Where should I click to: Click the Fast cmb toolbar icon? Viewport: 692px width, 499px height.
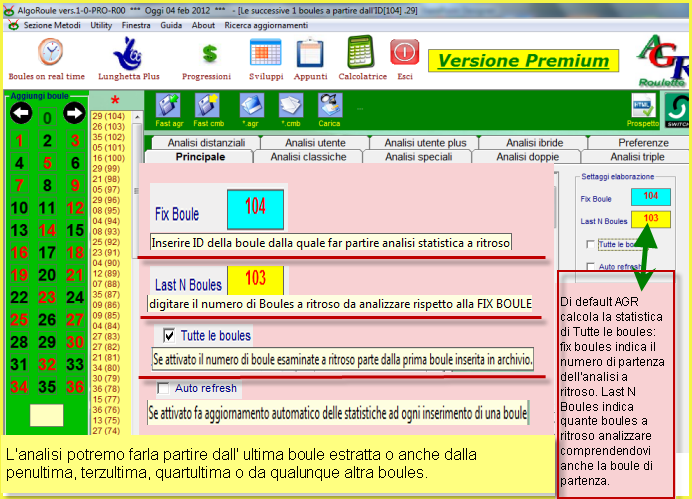coord(207,106)
